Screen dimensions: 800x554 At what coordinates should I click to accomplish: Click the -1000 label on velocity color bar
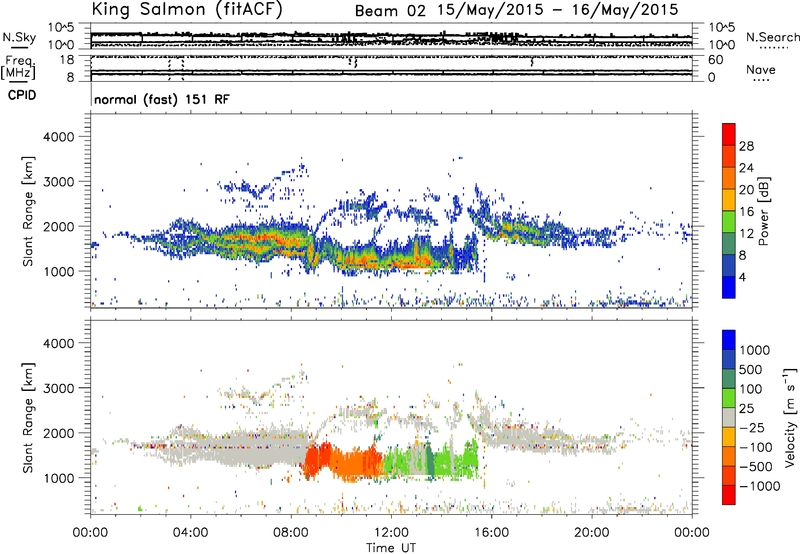tap(760, 486)
